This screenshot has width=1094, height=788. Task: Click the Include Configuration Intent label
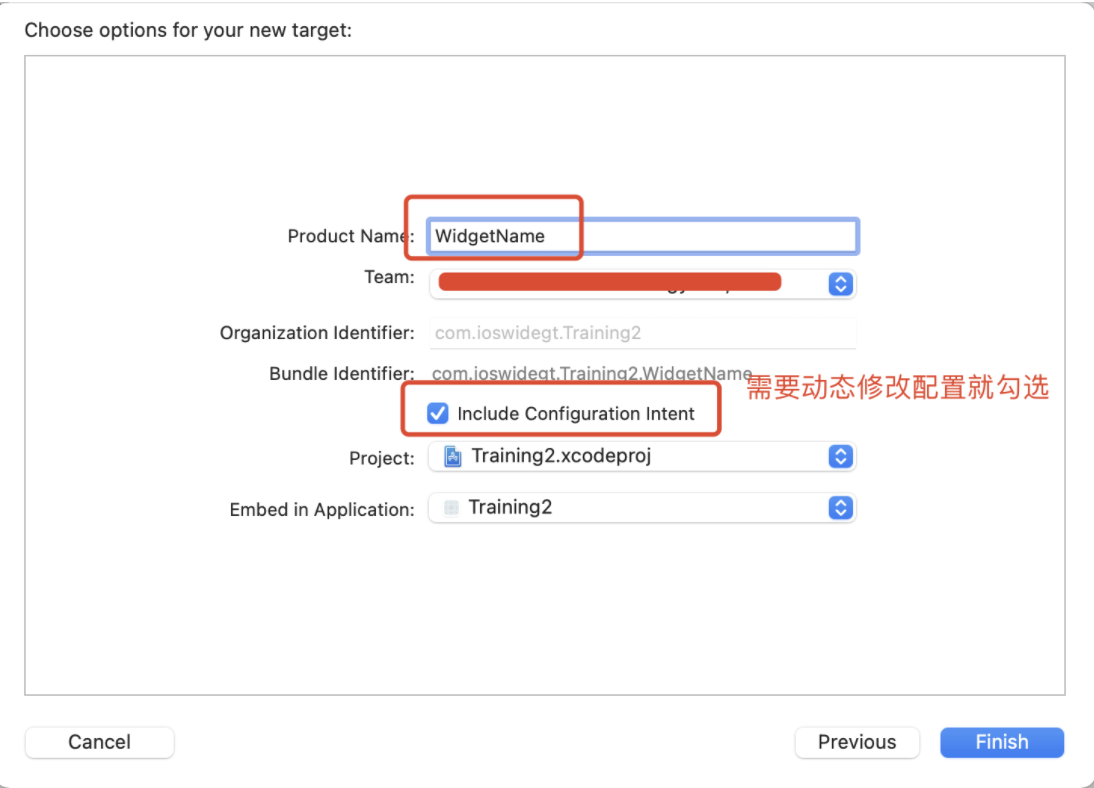[x=576, y=414]
